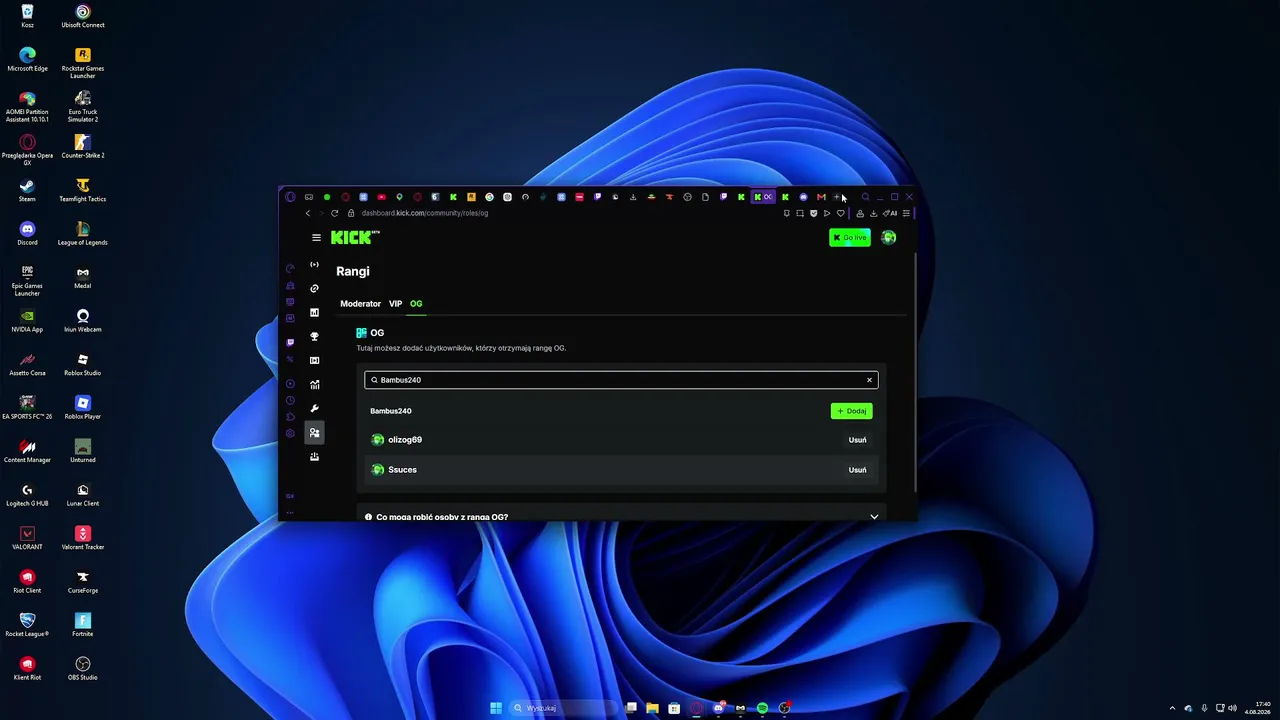Click the browser address bar URL
1280x720 pixels.
(x=425, y=213)
